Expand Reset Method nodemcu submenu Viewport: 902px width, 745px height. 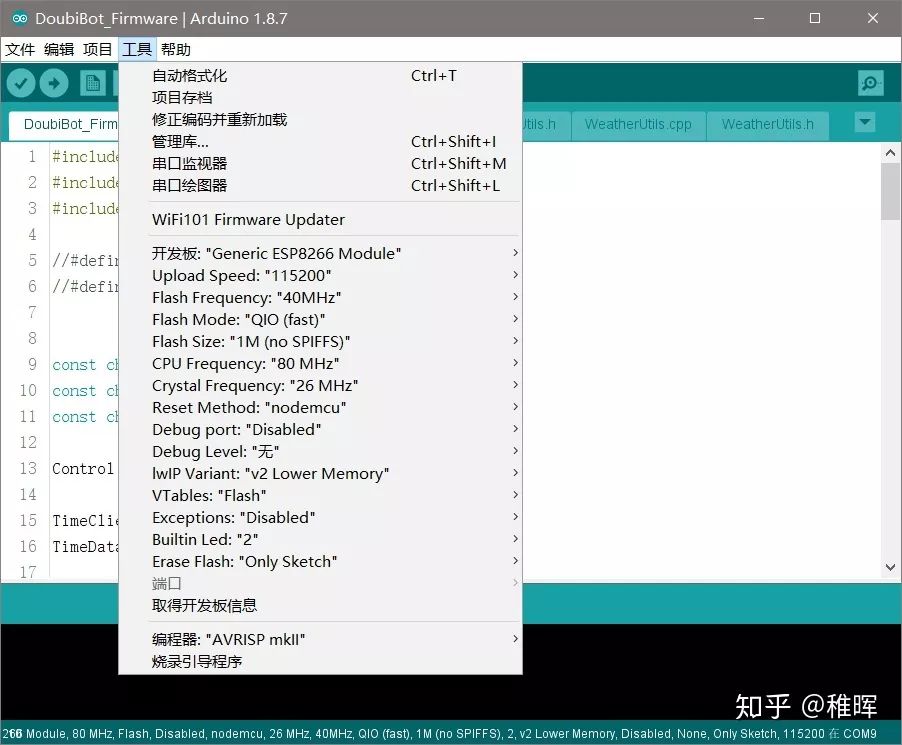pos(320,407)
